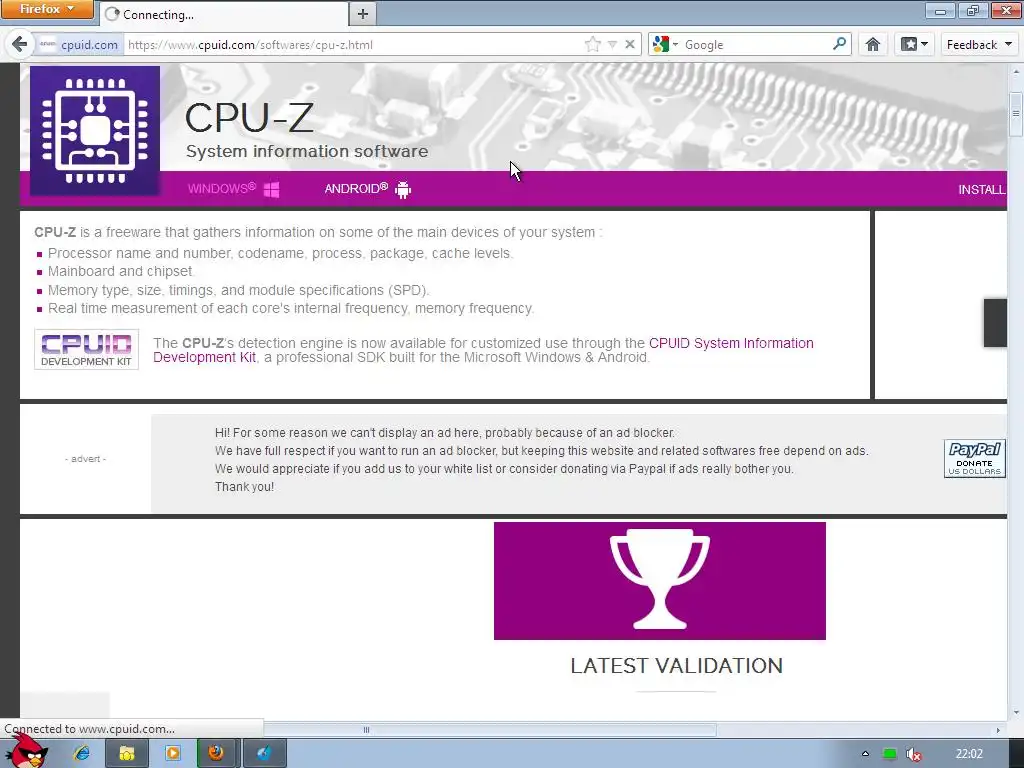This screenshot has width=1024, height=768.
Task: Open the file explorer folder in the taskbar
Action: [127, 754]
